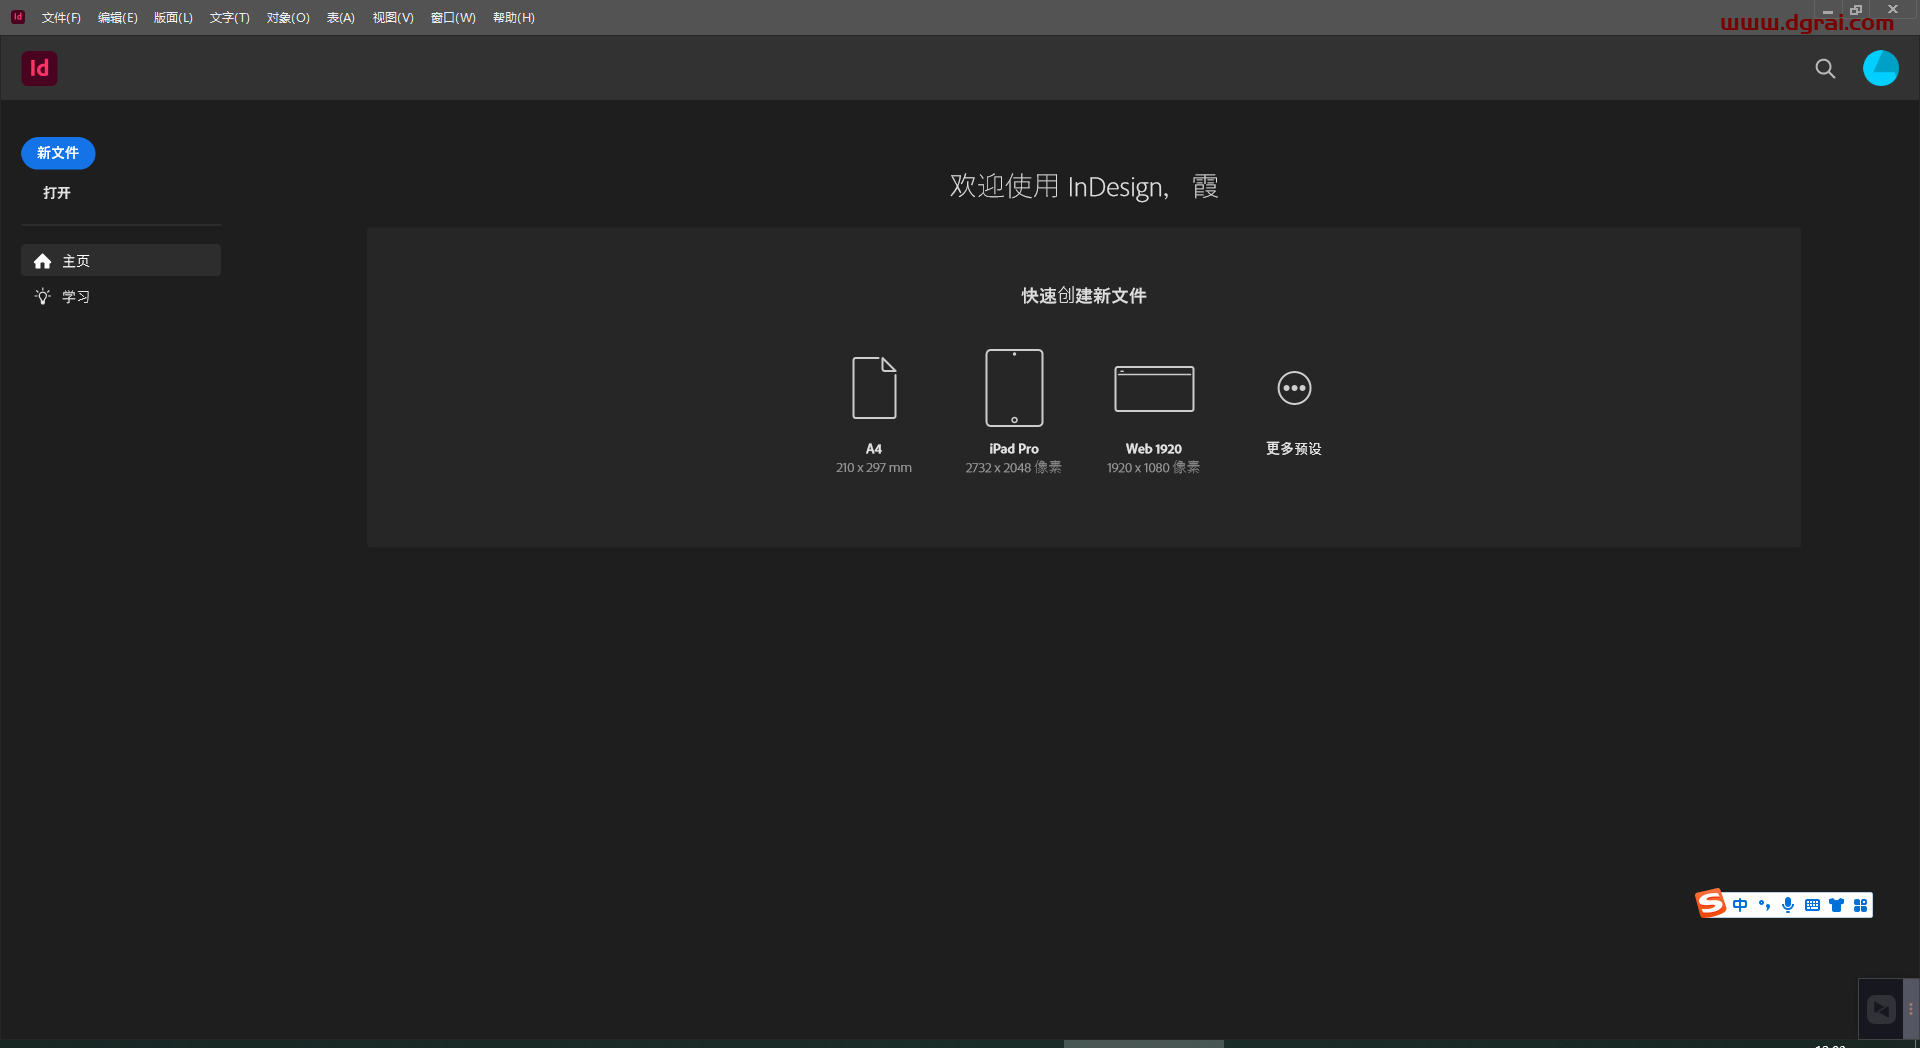Viewport: 1920px width, 1048px height.
Task: Activate the Sogou voice input microphone
Action: pos(1788,905)
